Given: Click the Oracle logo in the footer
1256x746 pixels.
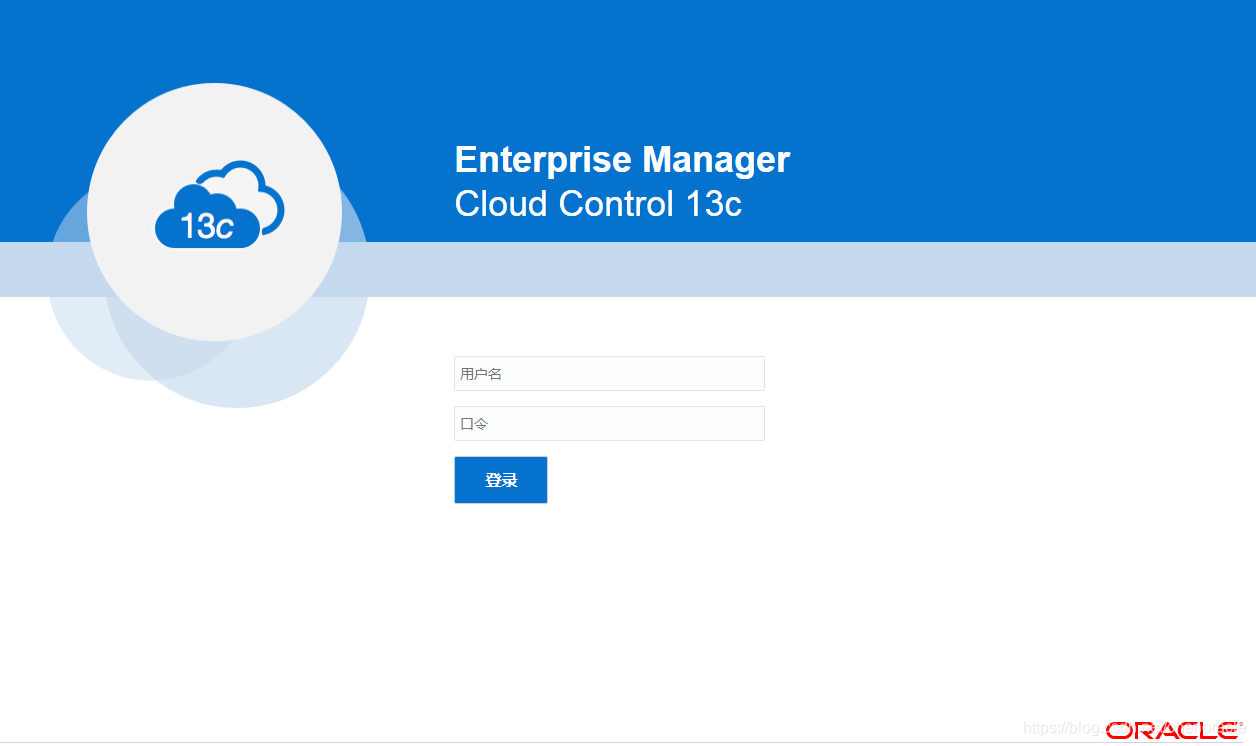Looking at the screenshot, I should [x=1172, y=731].
